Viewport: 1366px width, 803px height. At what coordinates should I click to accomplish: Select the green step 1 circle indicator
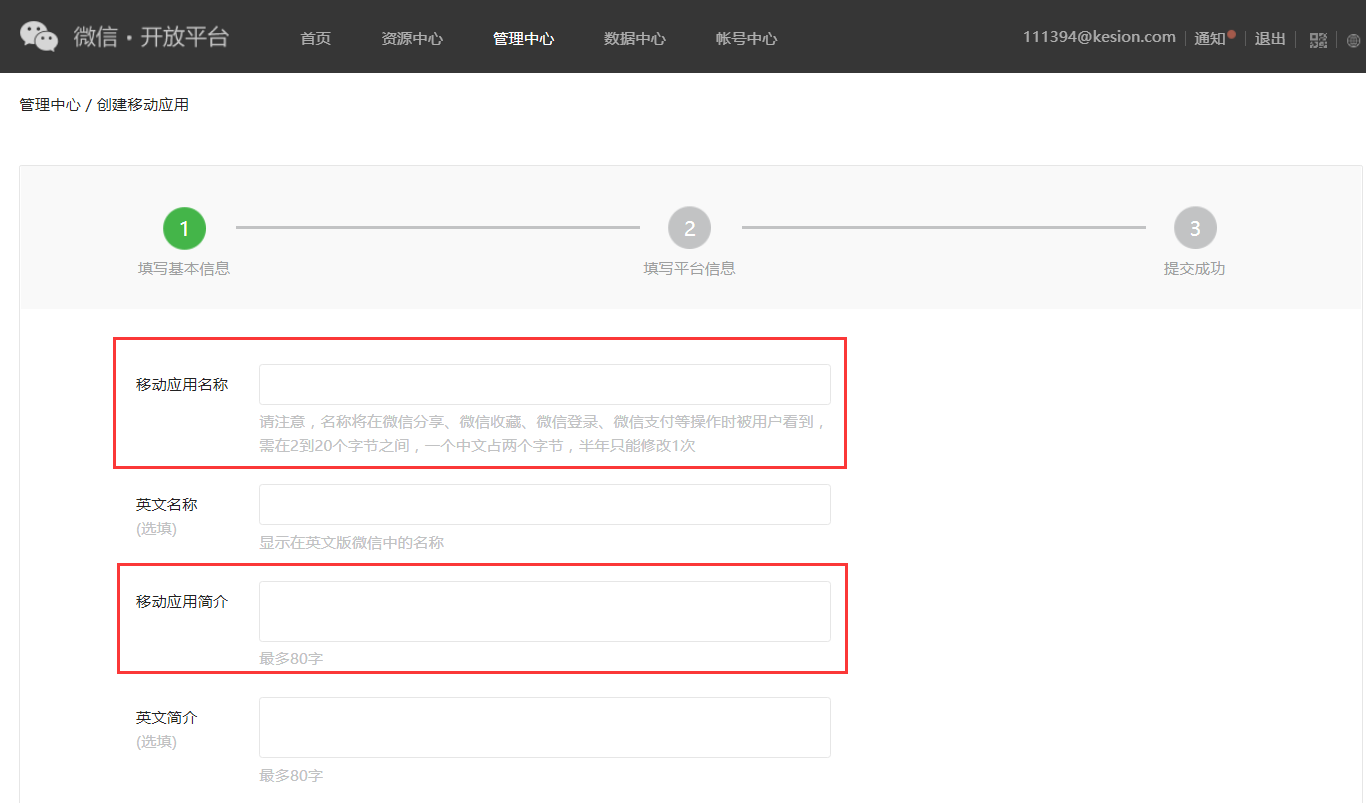click(x=184, y=227)
